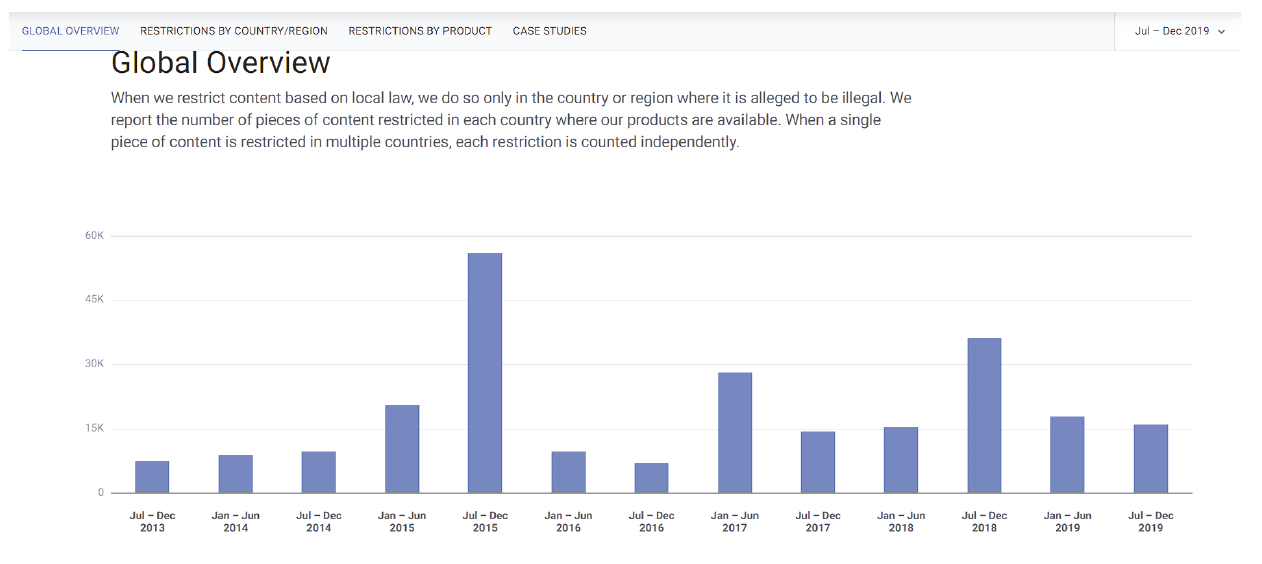Viewport: 1262px width, 564px height.
Task: Open the Restrictions by Product tab
Action: (420, 31)
